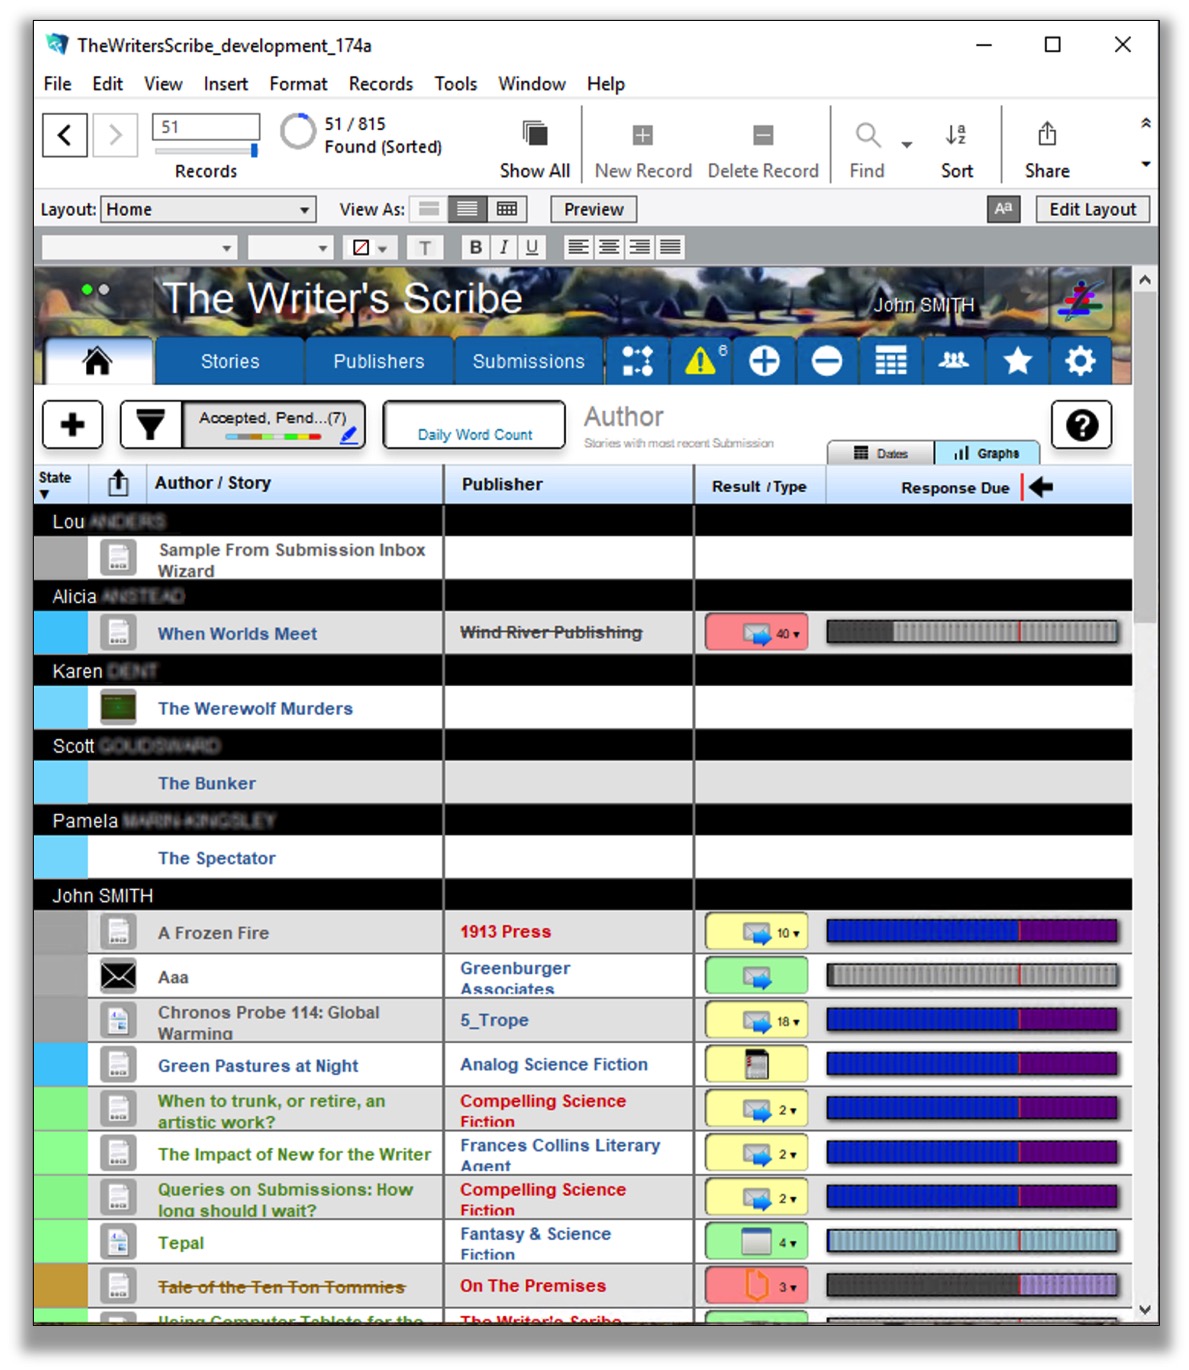Click the Edit Layout button
This screenshot has height=1370, width=1189.
(1092, 209)
